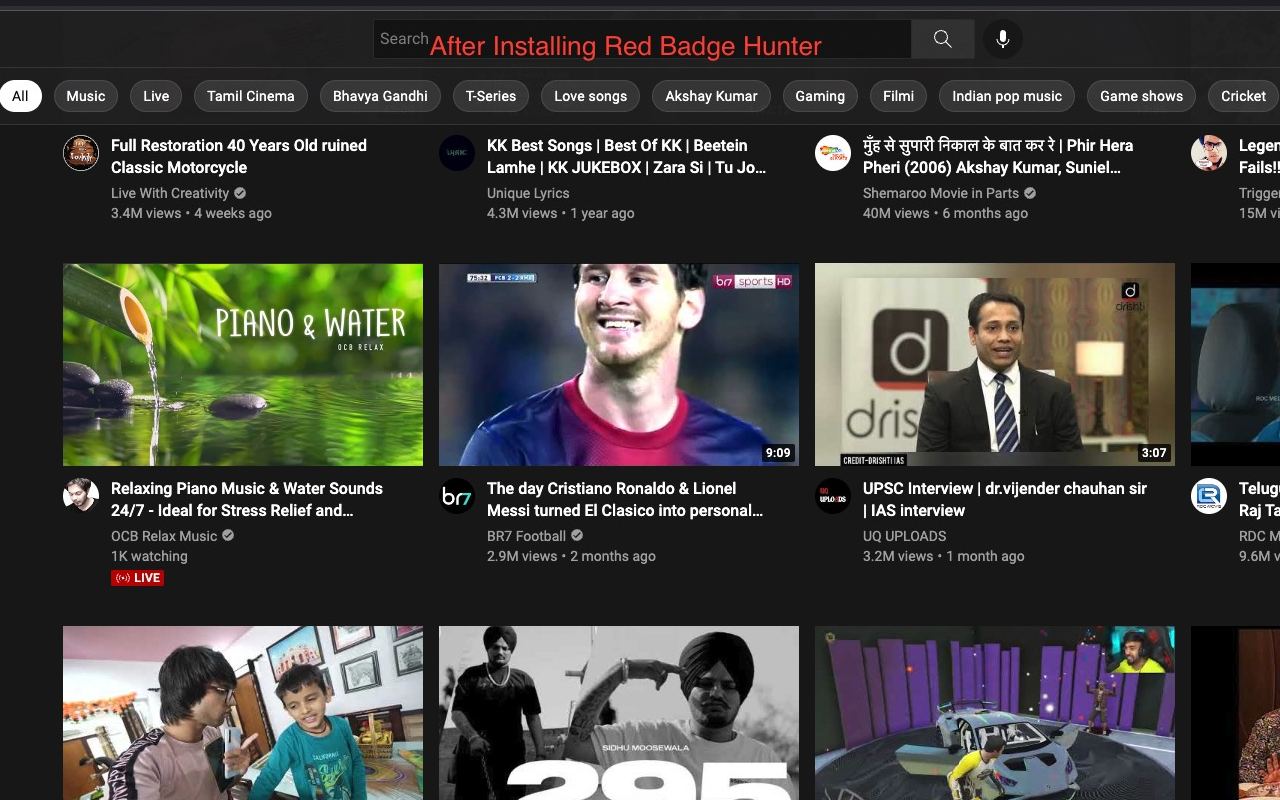Viewport: 1280px width, 800px height.
Task: Switch to Gaming category chip
Action: click(820, 96)
